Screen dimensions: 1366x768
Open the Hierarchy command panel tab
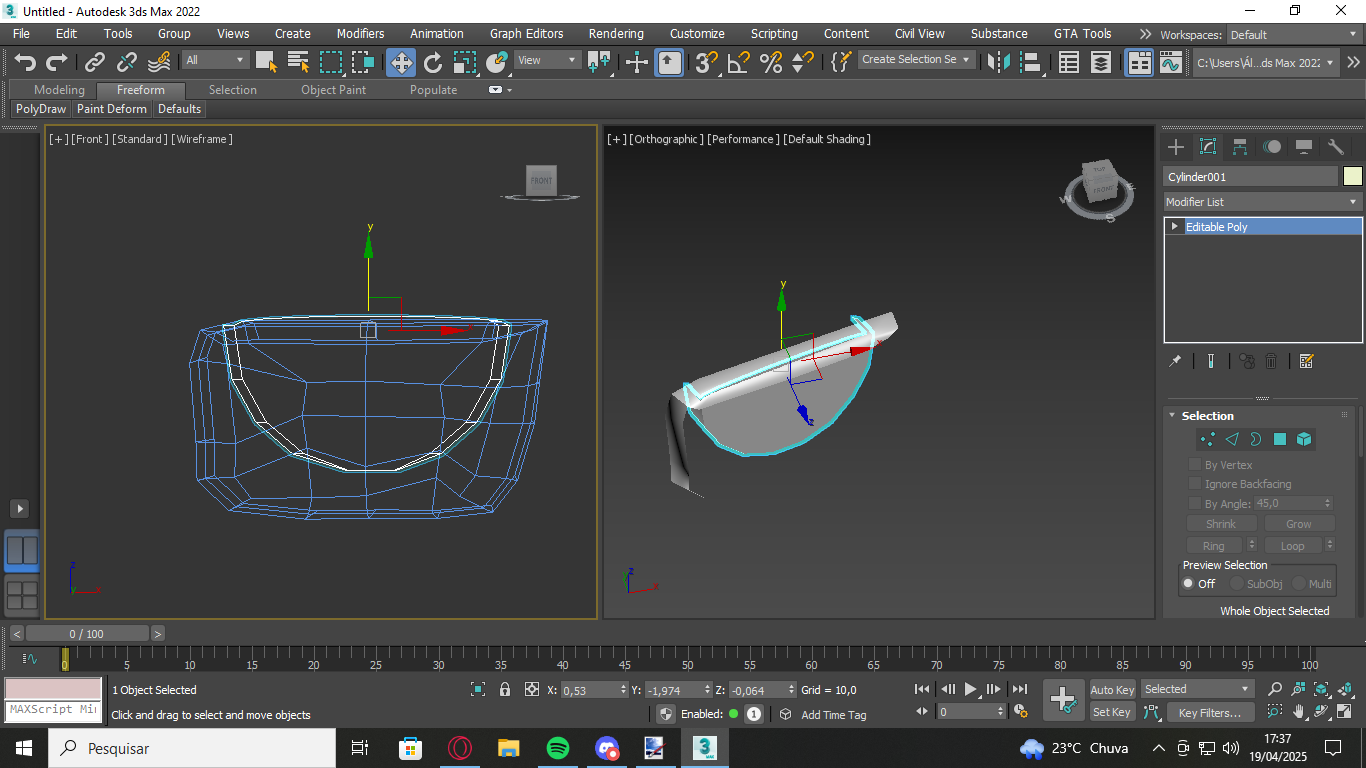point(1240,147)
